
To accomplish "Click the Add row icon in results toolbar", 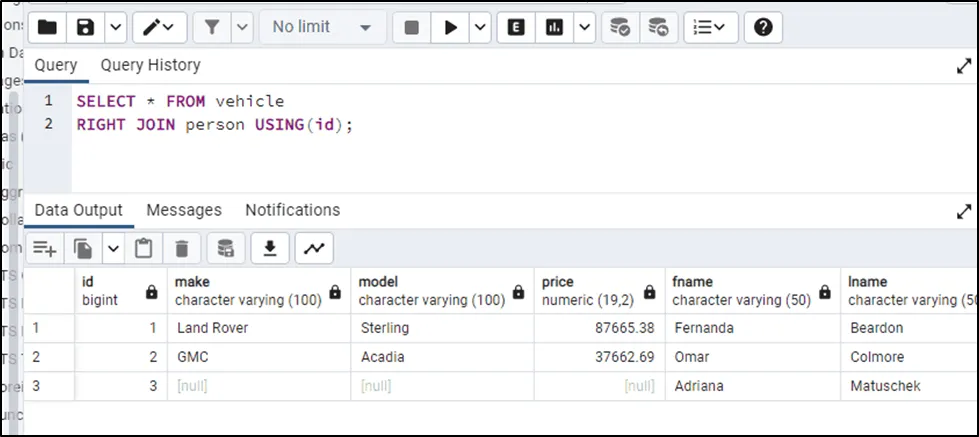I will pos(45,248).
